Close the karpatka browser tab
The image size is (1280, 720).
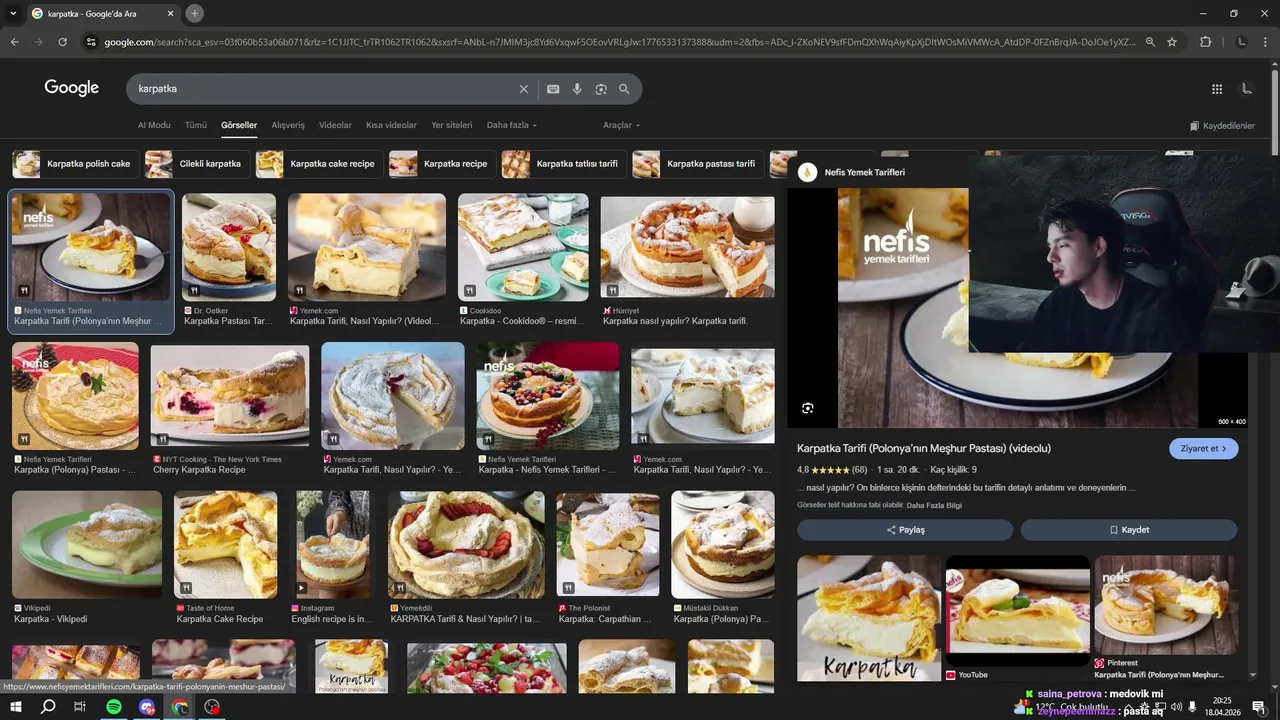coord(171,14)
